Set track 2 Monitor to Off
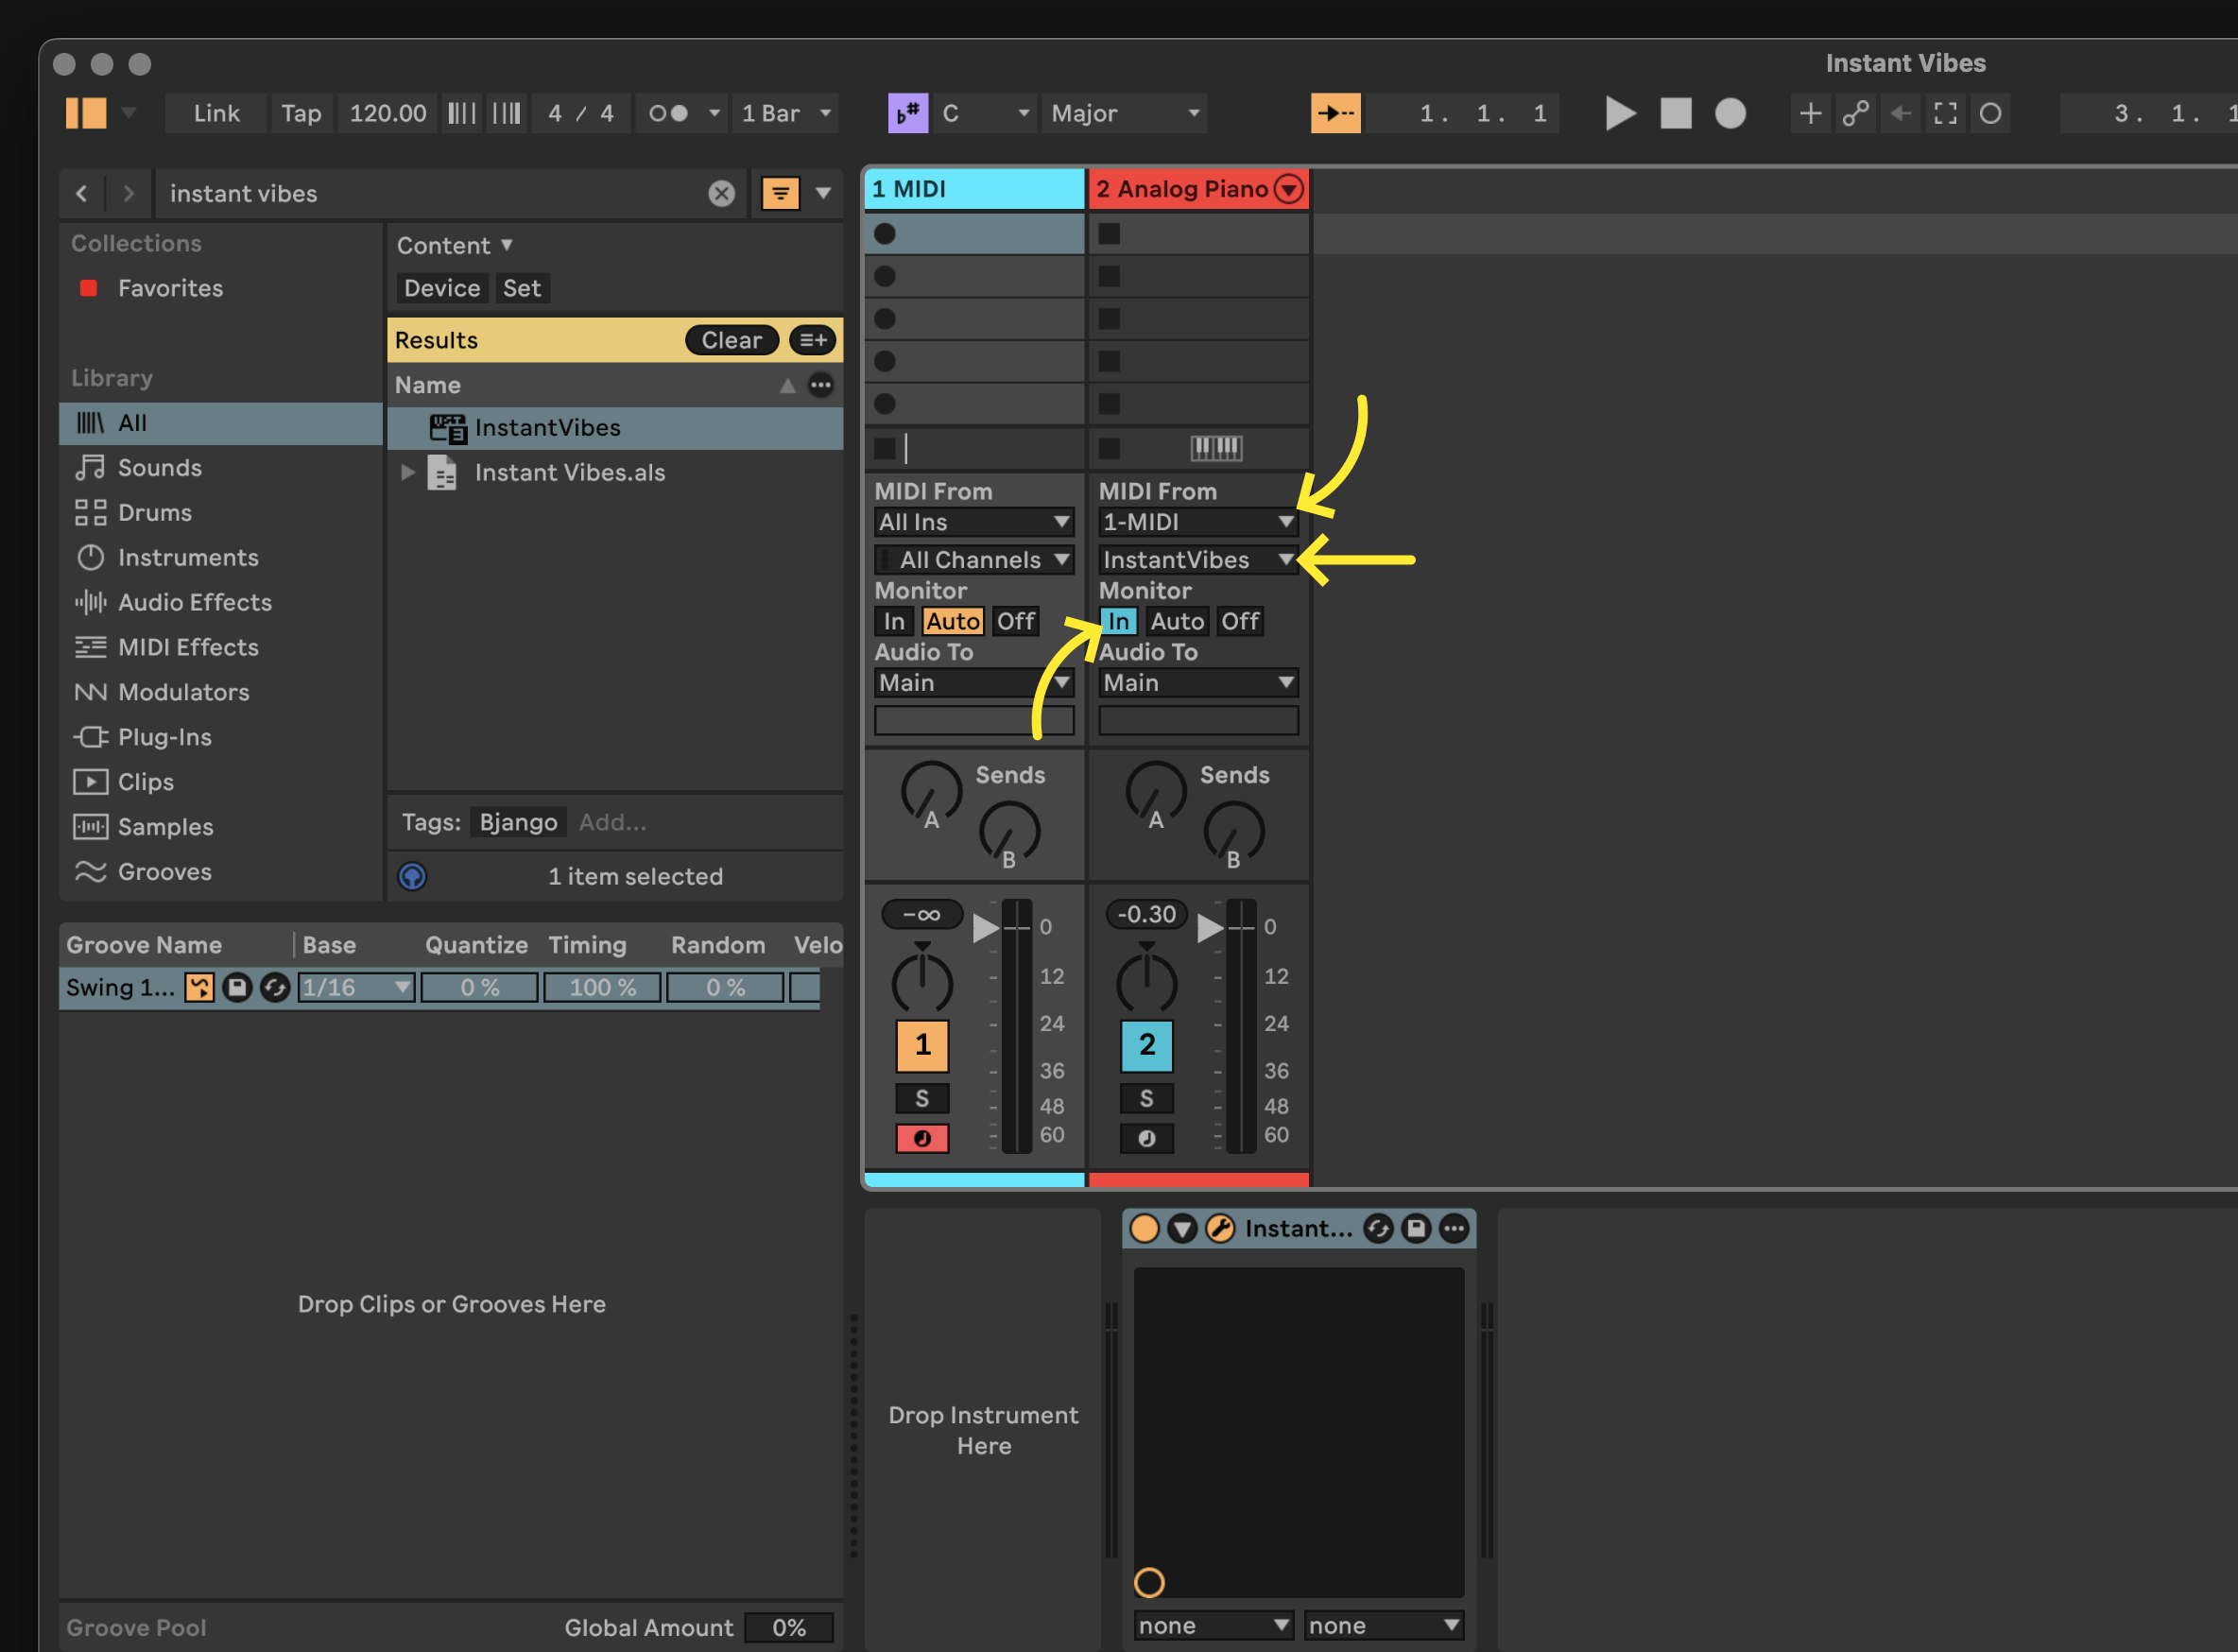The width and height of the screenshot is (2238, 1652). point(1240,621)
